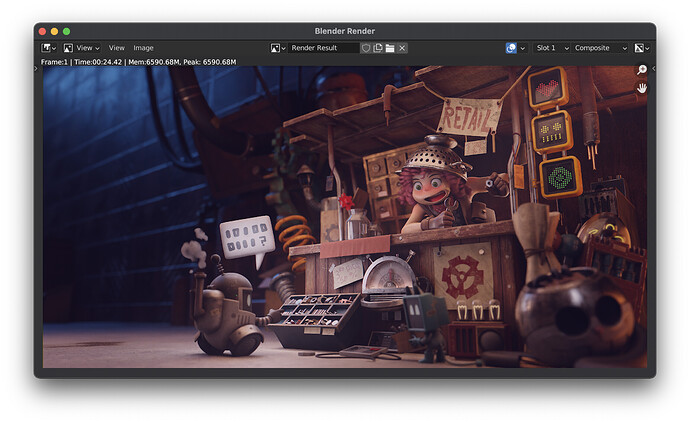Open the editor type selector dropdown
The image size is (690, 422).
48,48
